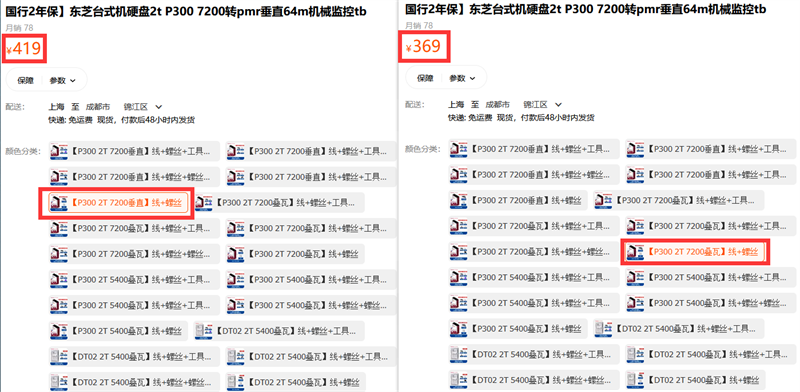Click the ¥369 price text
800x392 pixels.
pyautogui.click(x=423, y=46)
